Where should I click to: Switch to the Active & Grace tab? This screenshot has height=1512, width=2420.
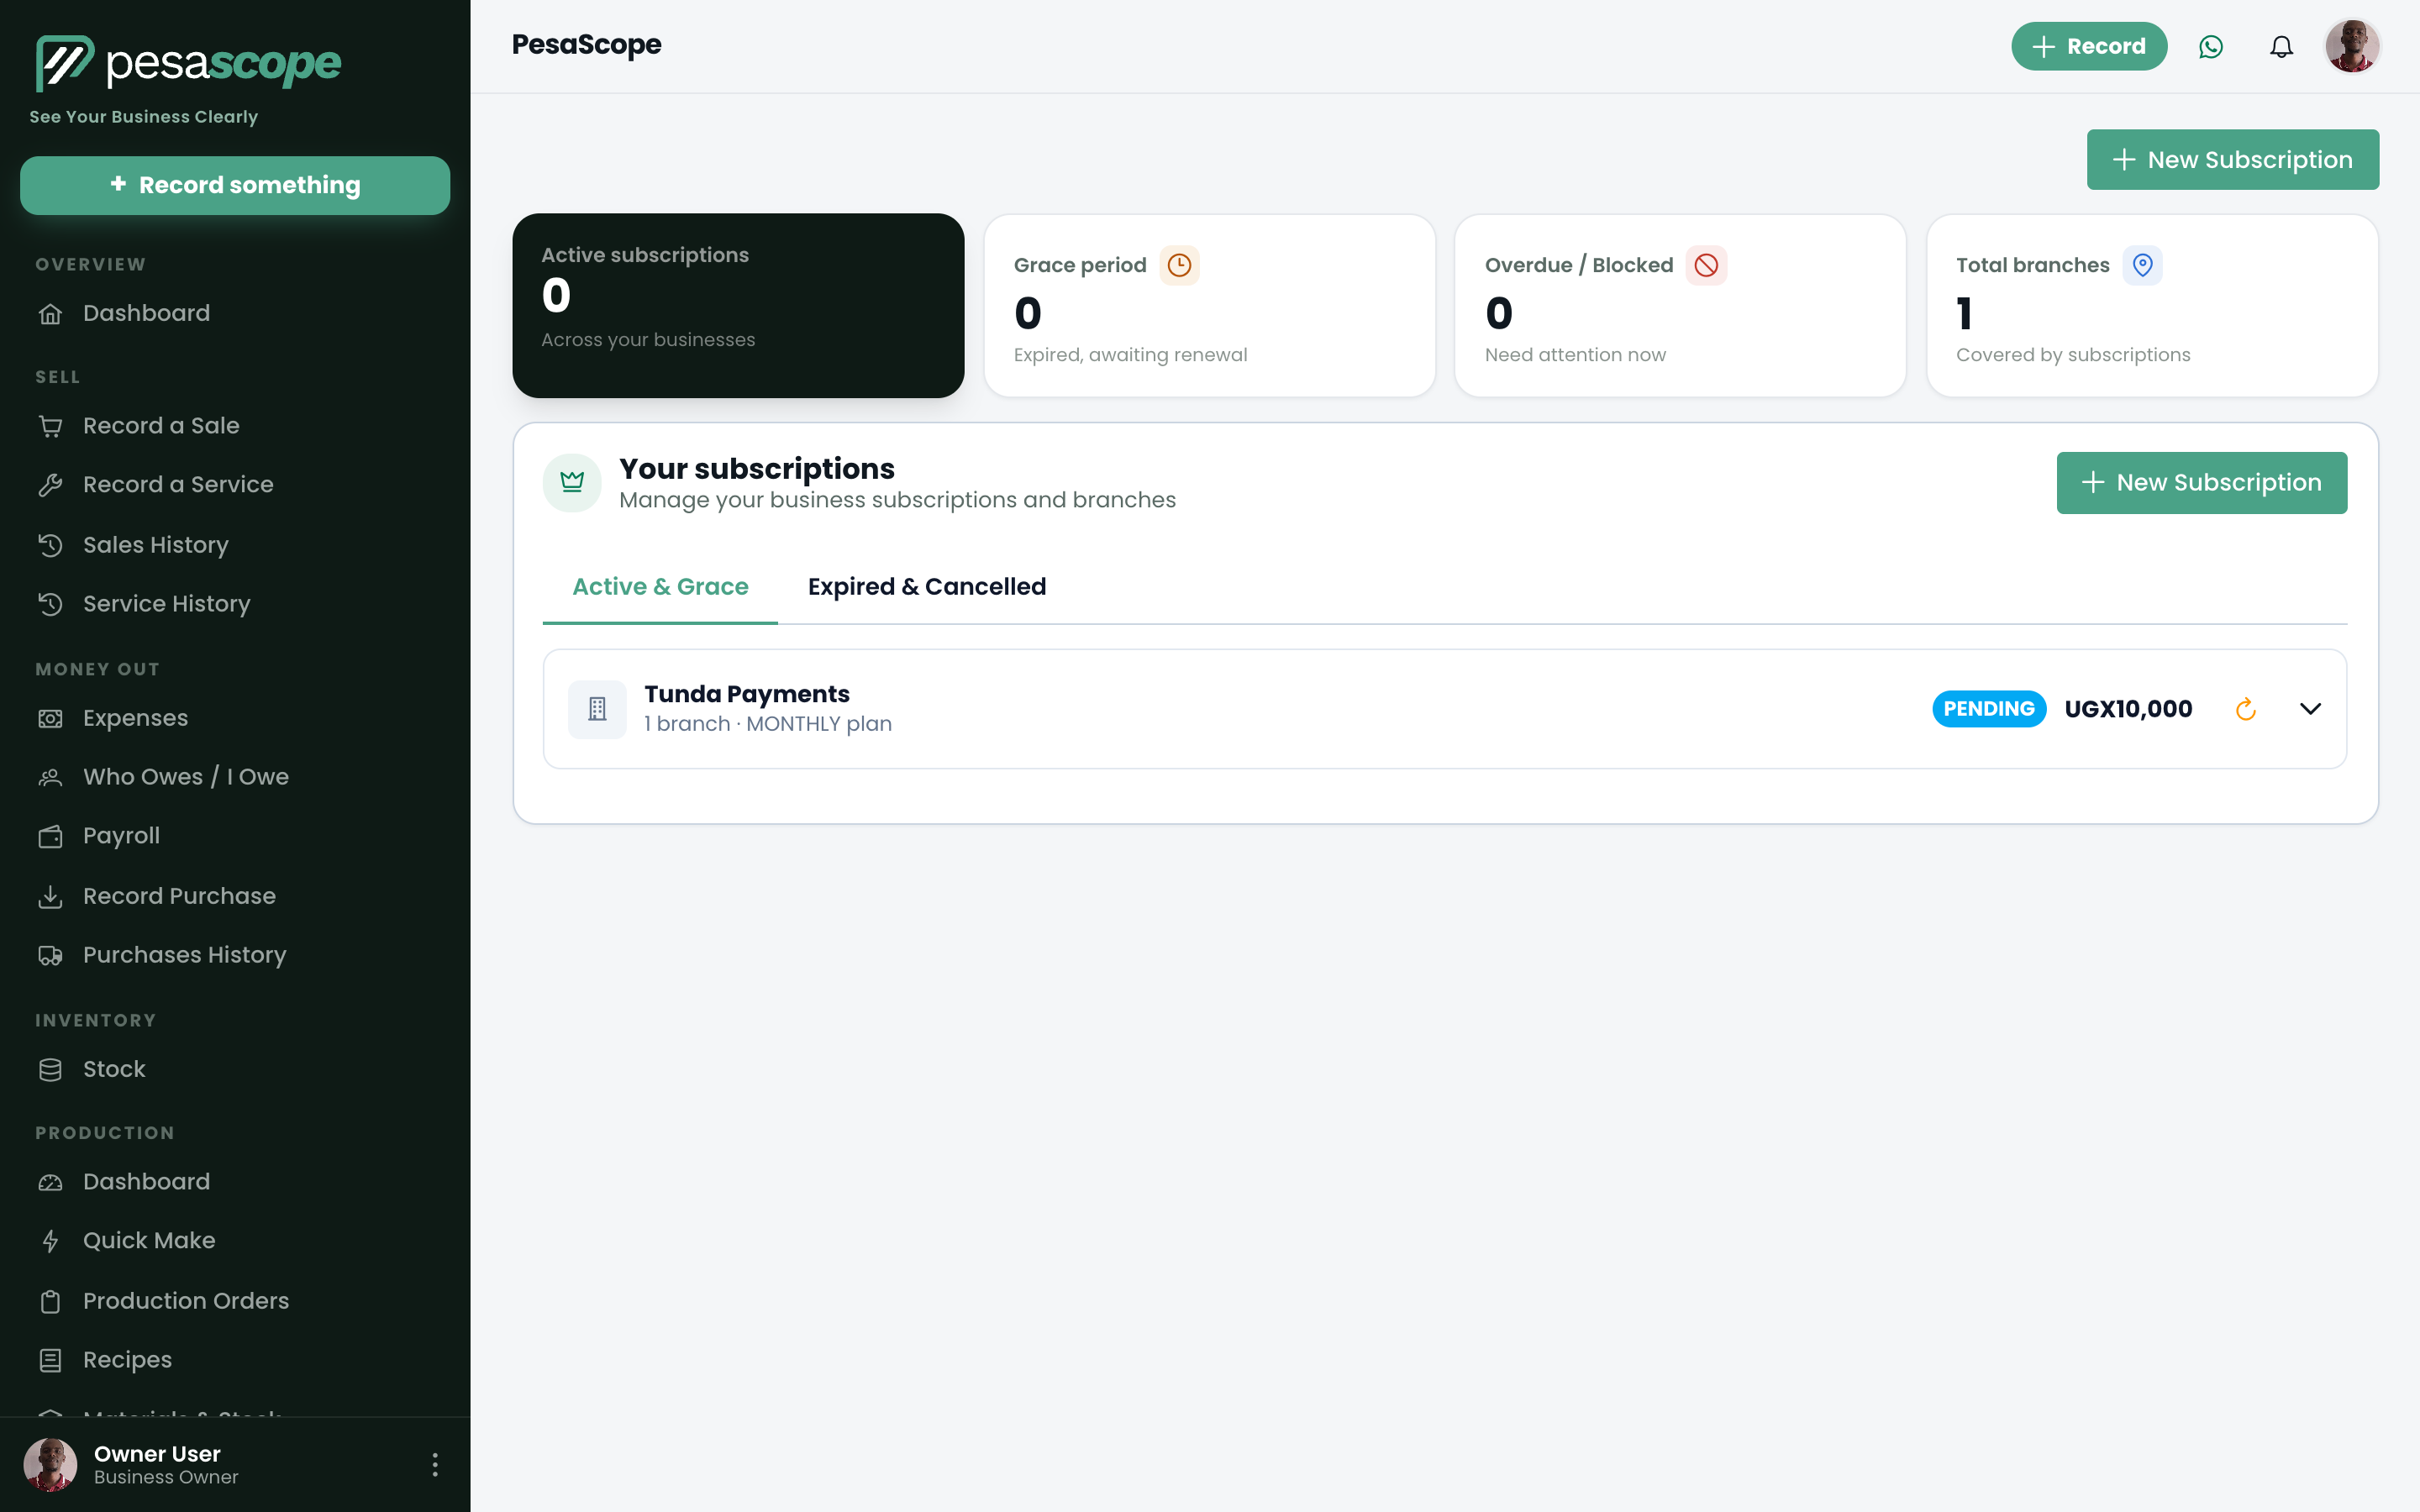(x=660, y=587)
